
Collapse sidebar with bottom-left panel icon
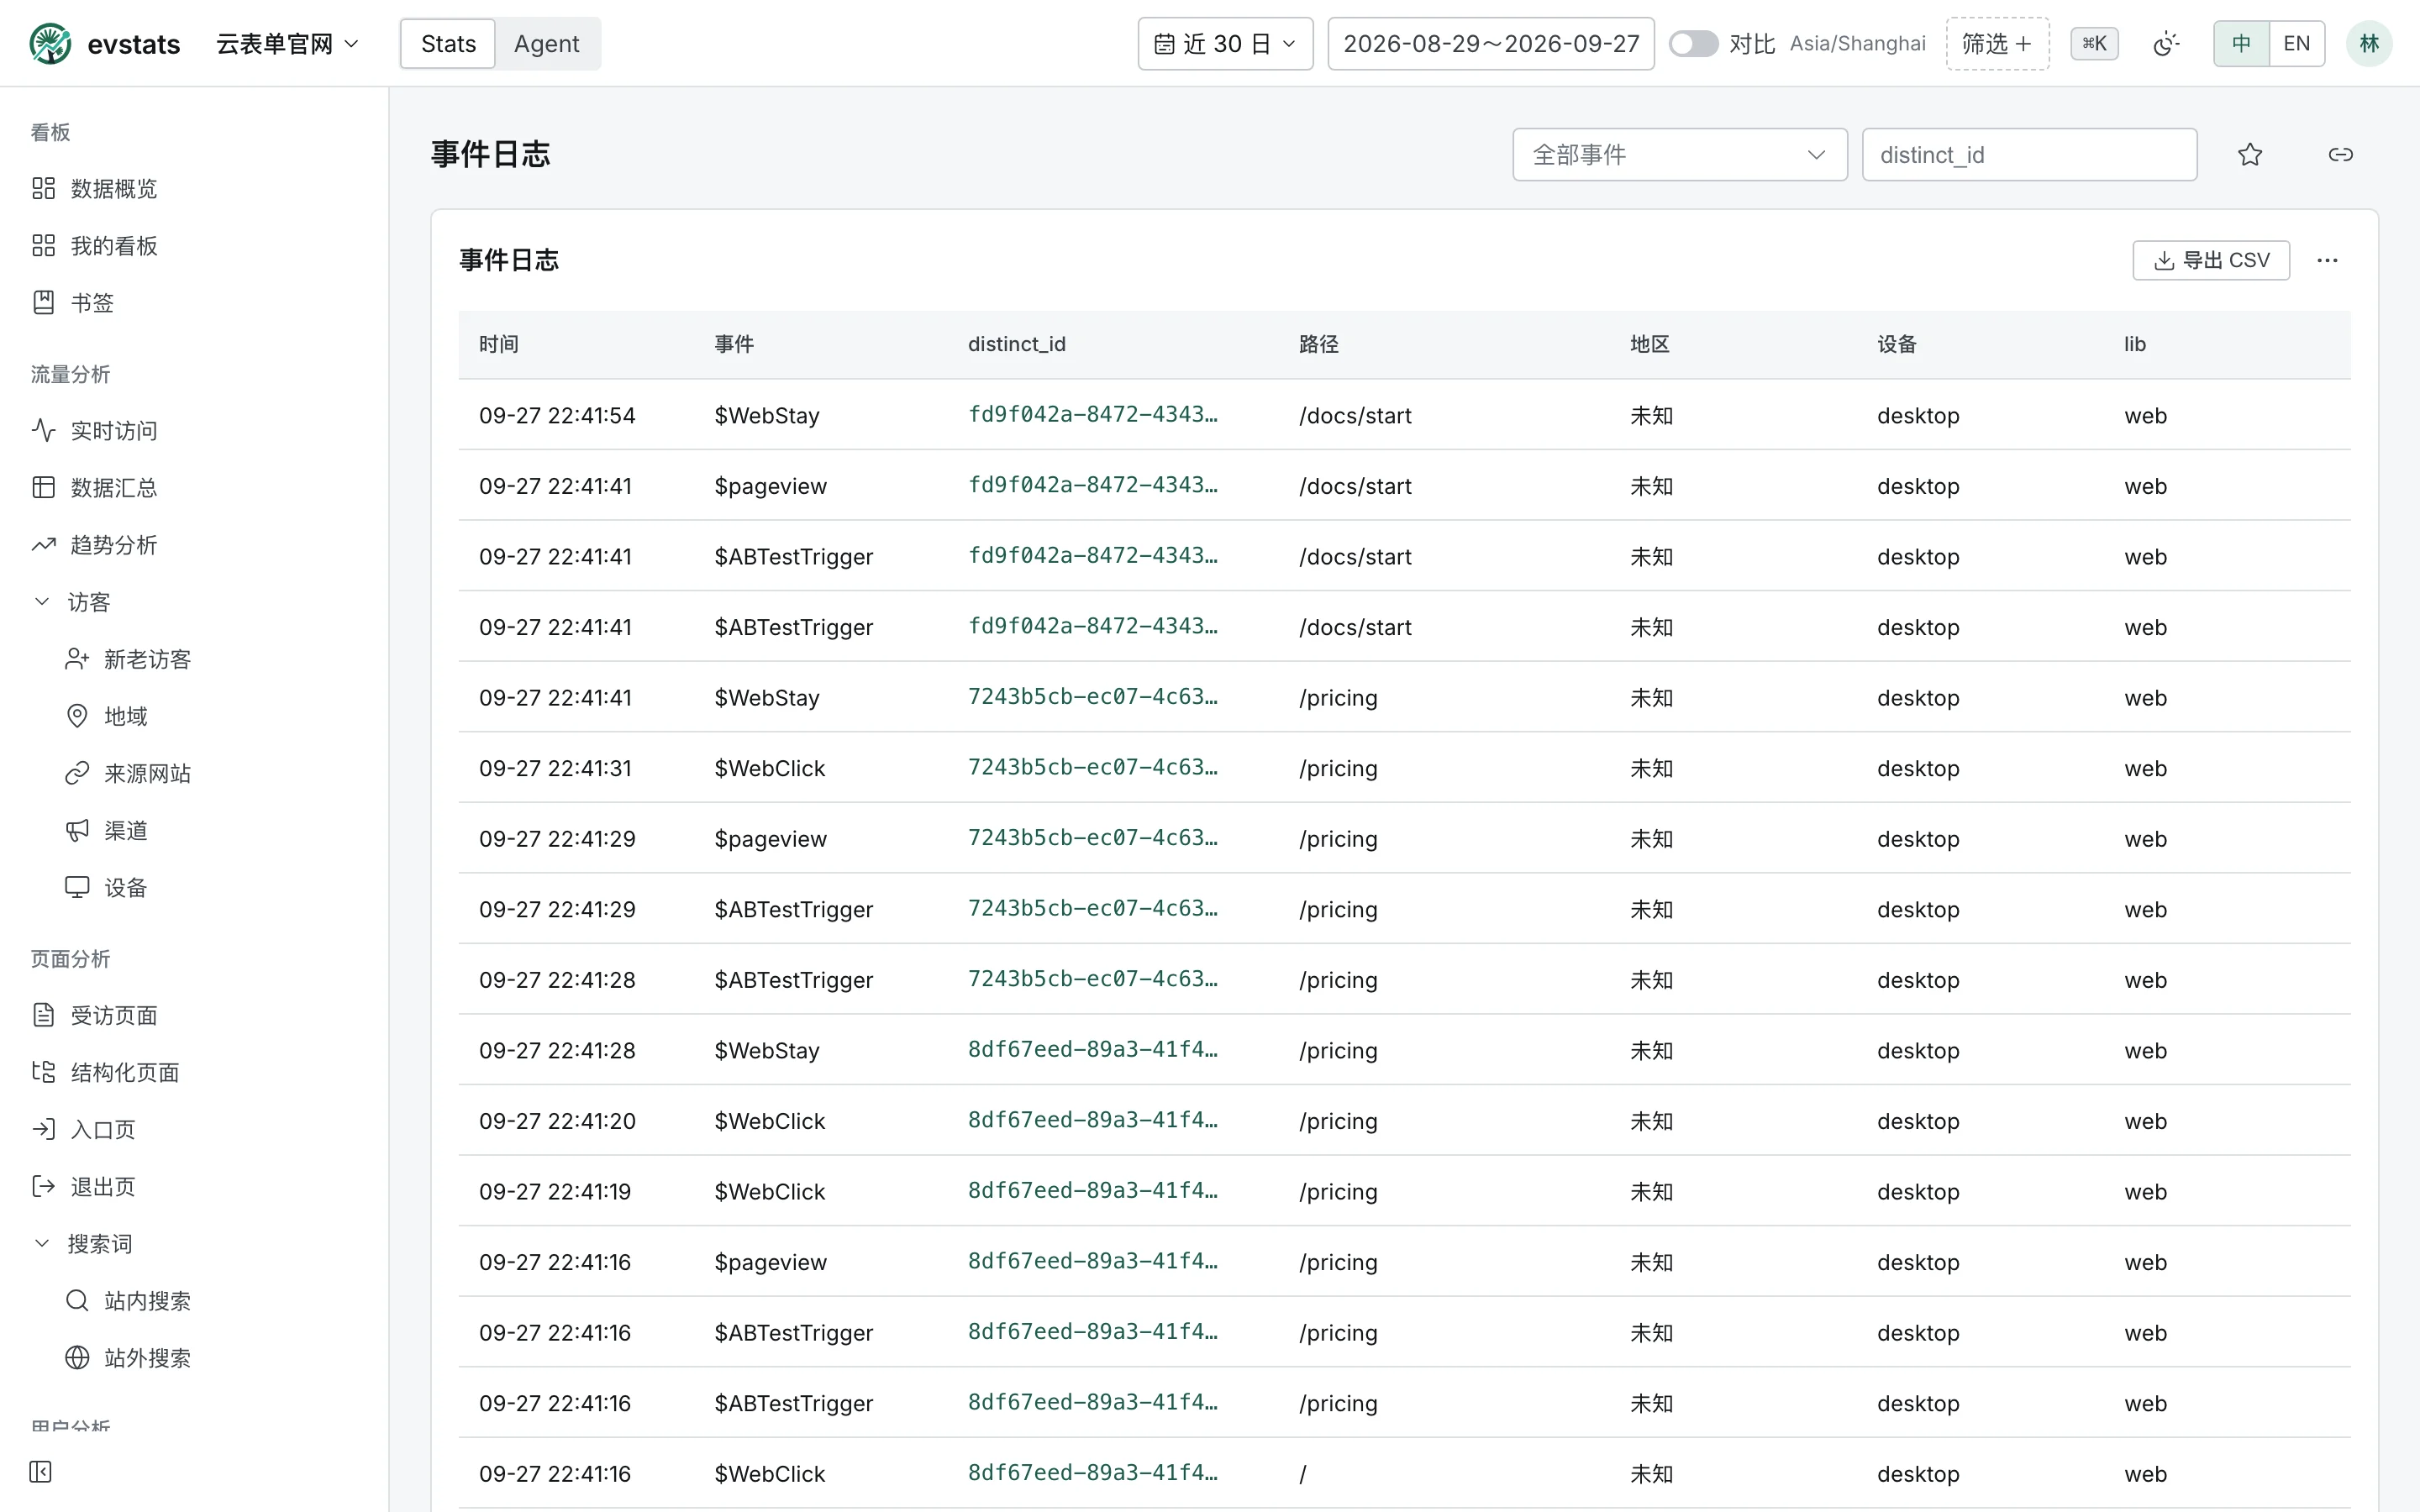click(x=40, y=1471)
